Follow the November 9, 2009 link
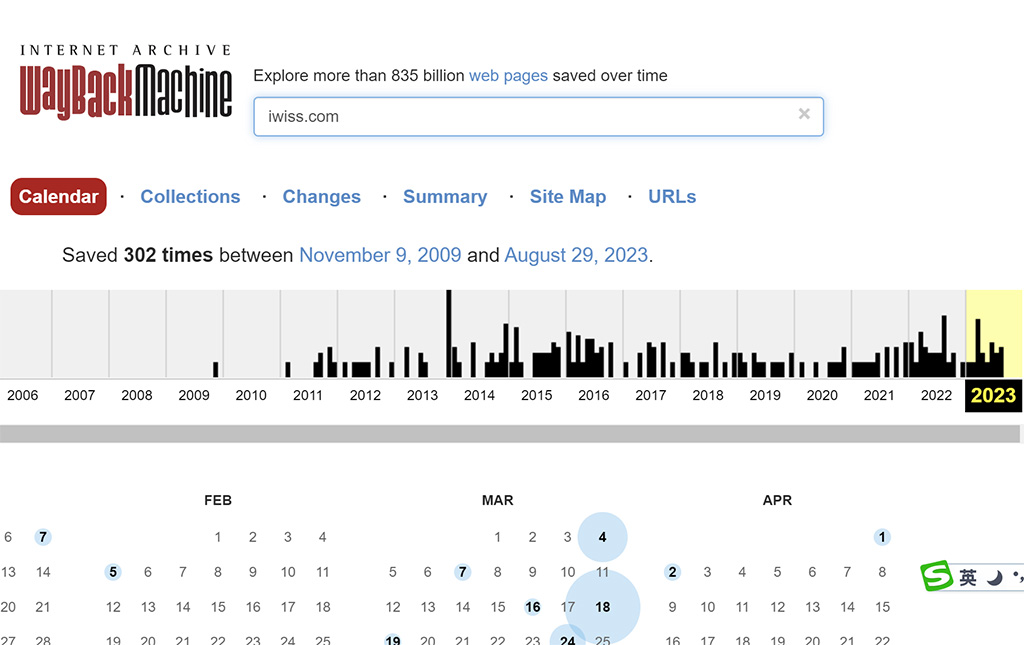Viewport: 1024px width, 645px height. click(x=380, y=255)
